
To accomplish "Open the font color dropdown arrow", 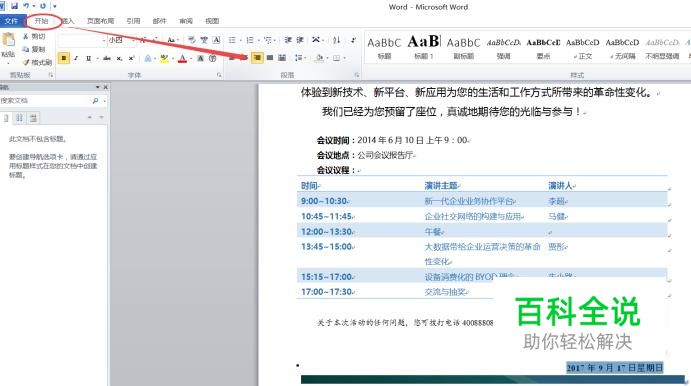I will pyautogui.click(x=190, y=58).
